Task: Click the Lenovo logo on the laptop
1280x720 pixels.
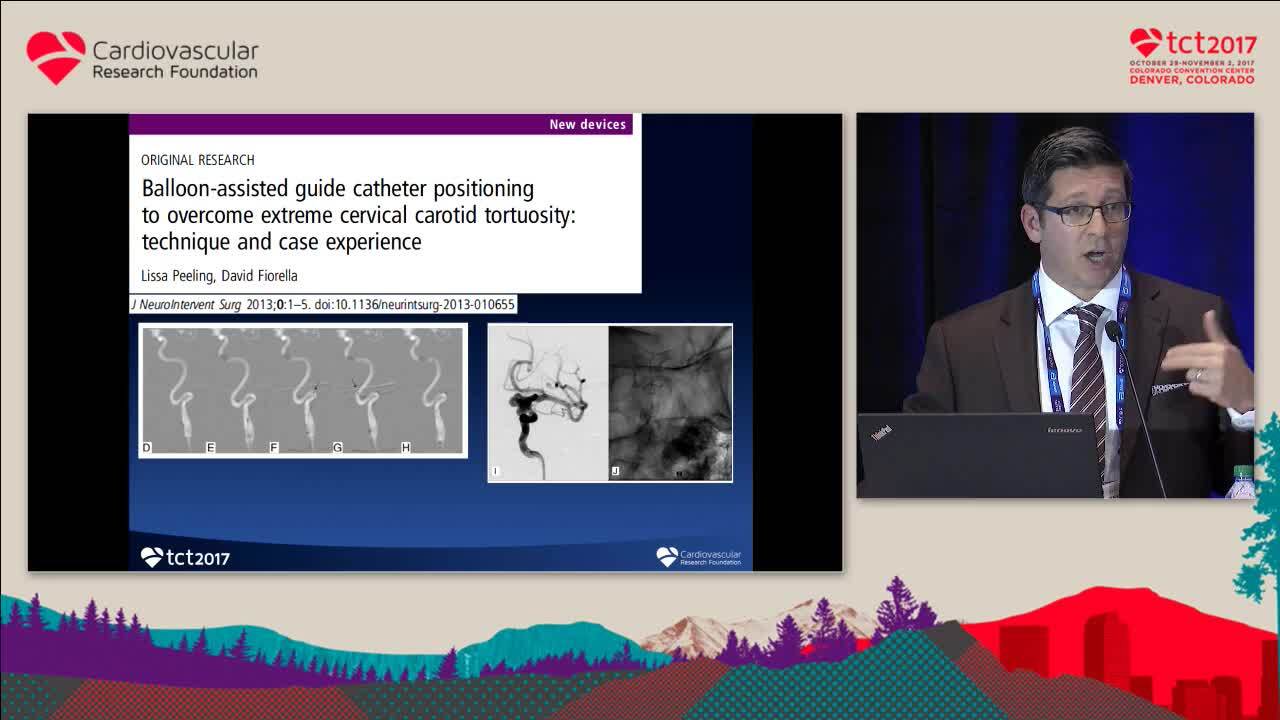Action: [x=1063, y=430]
